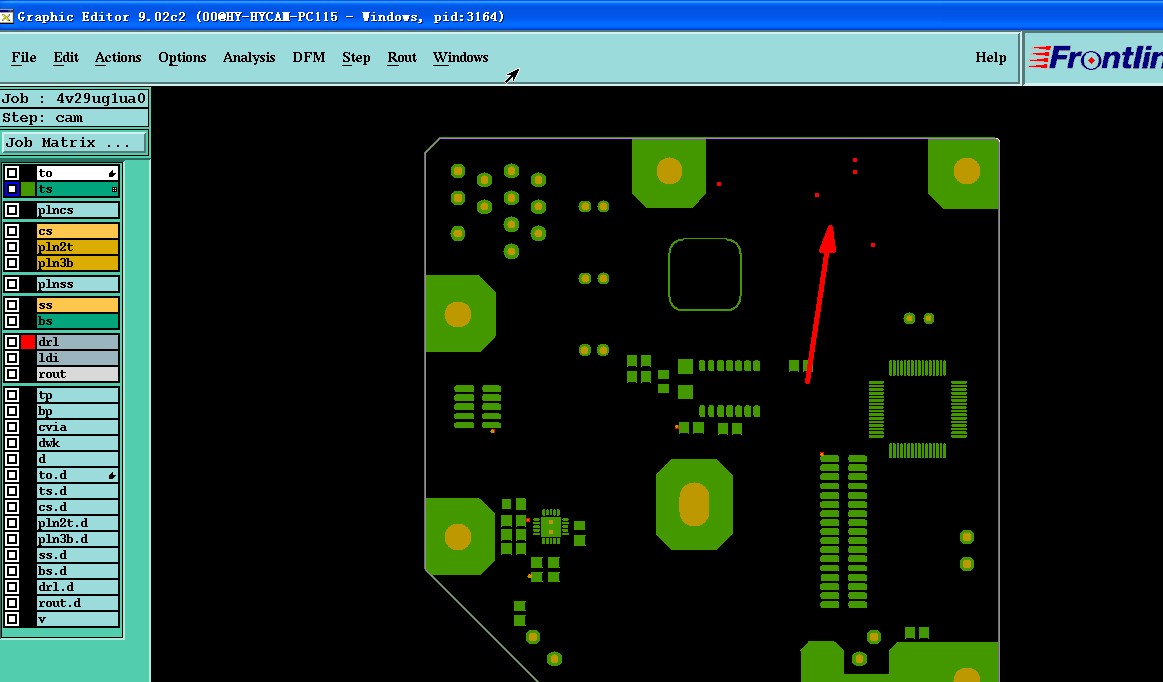Select layer name bp
The image size is (1163, 682).
click(78, 411)
